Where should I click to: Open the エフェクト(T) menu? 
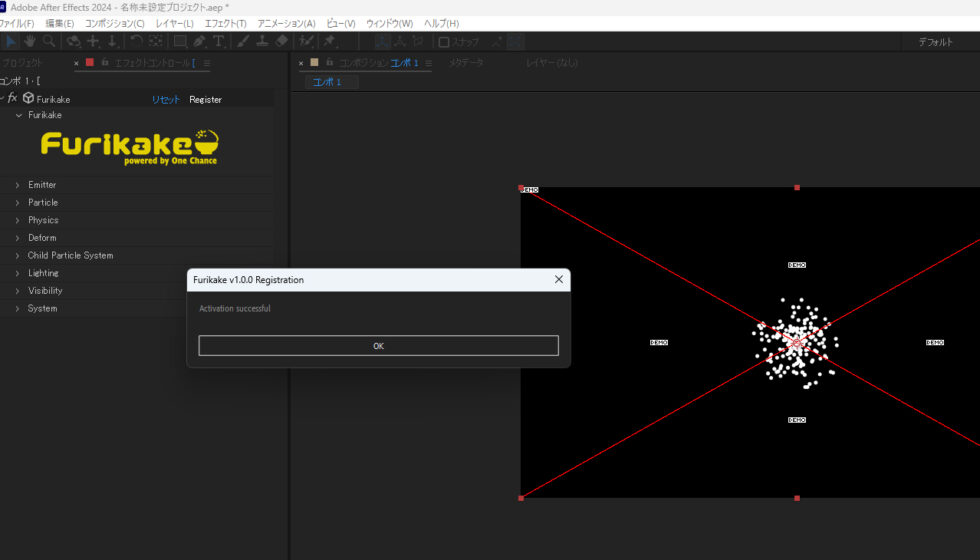coord(225,23)
